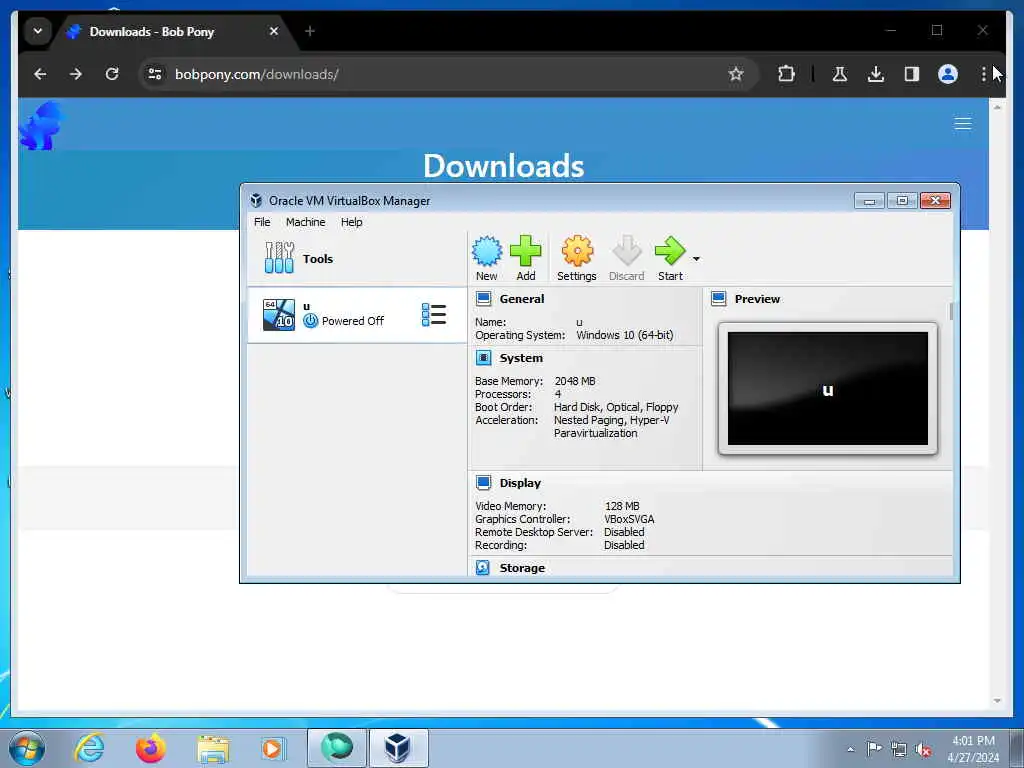This screenshot has width=1024, height=768.
Task: Toggle Chrome side panel icon
Action: [912, 74]
